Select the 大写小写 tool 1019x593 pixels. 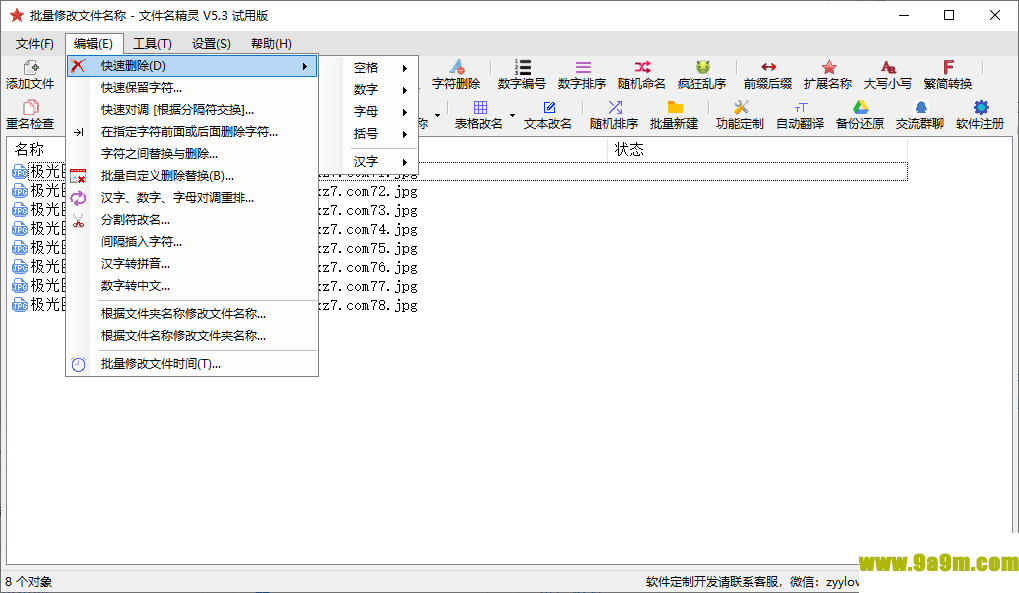[888, 75]
